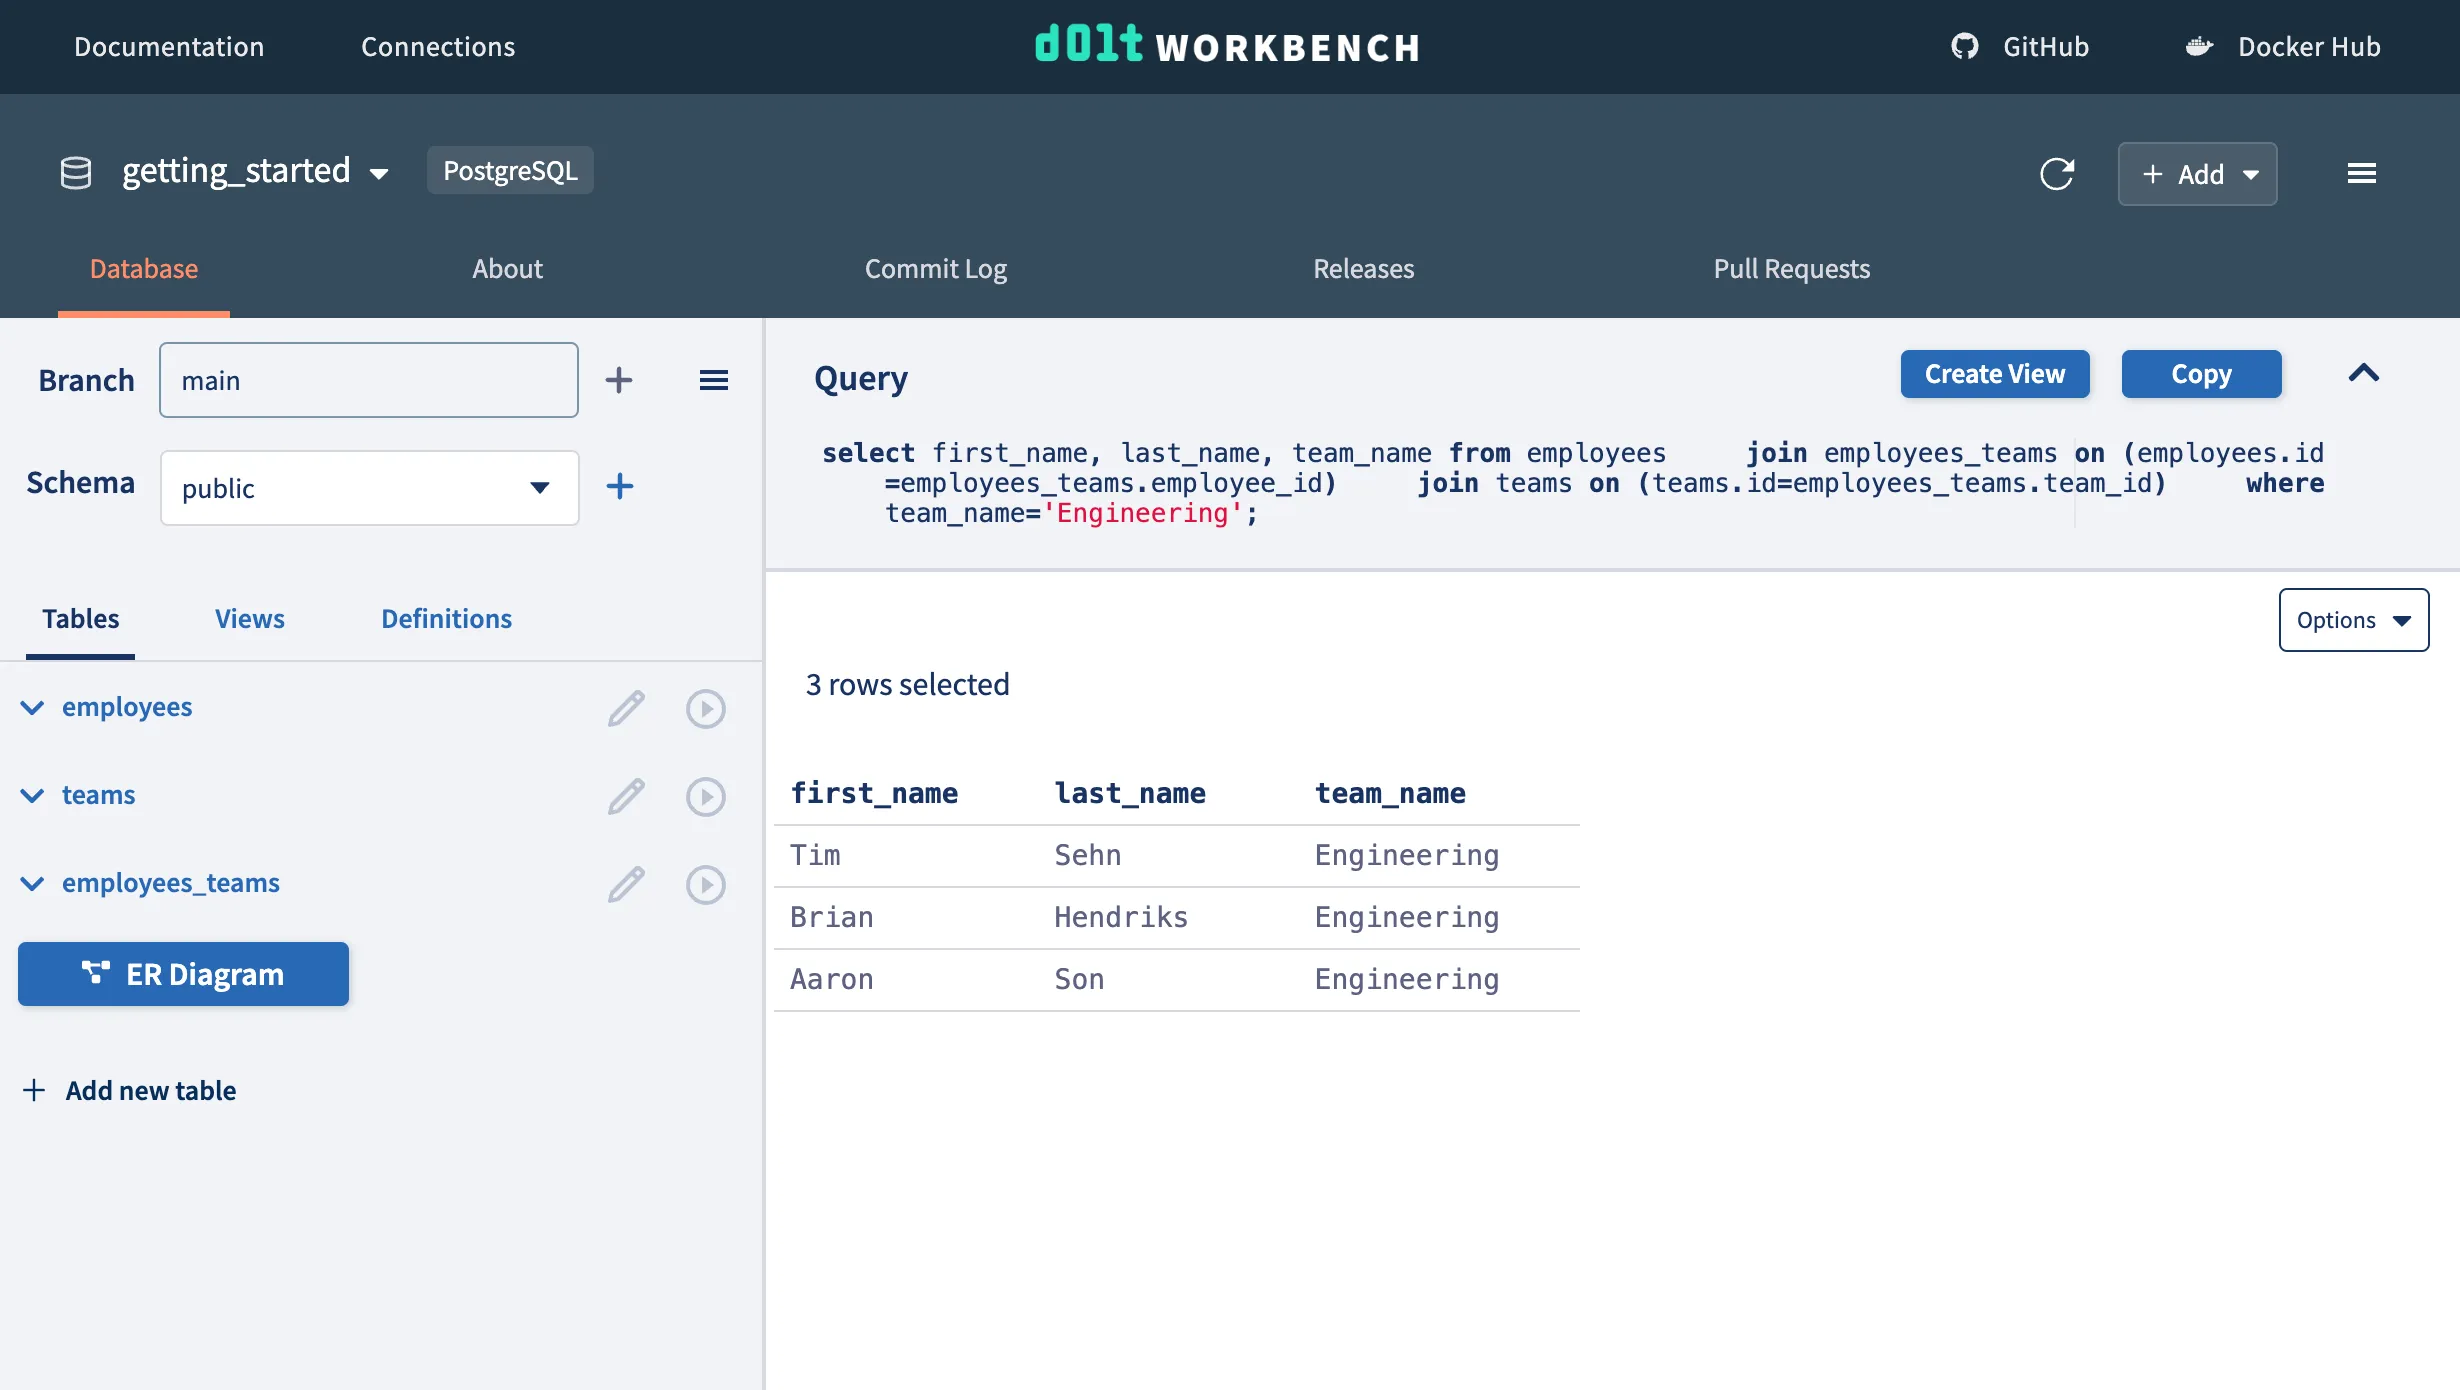Switch to the Commit Log tab
The width and height of the screenshot is (2460, 1390).
coord(935,269)
